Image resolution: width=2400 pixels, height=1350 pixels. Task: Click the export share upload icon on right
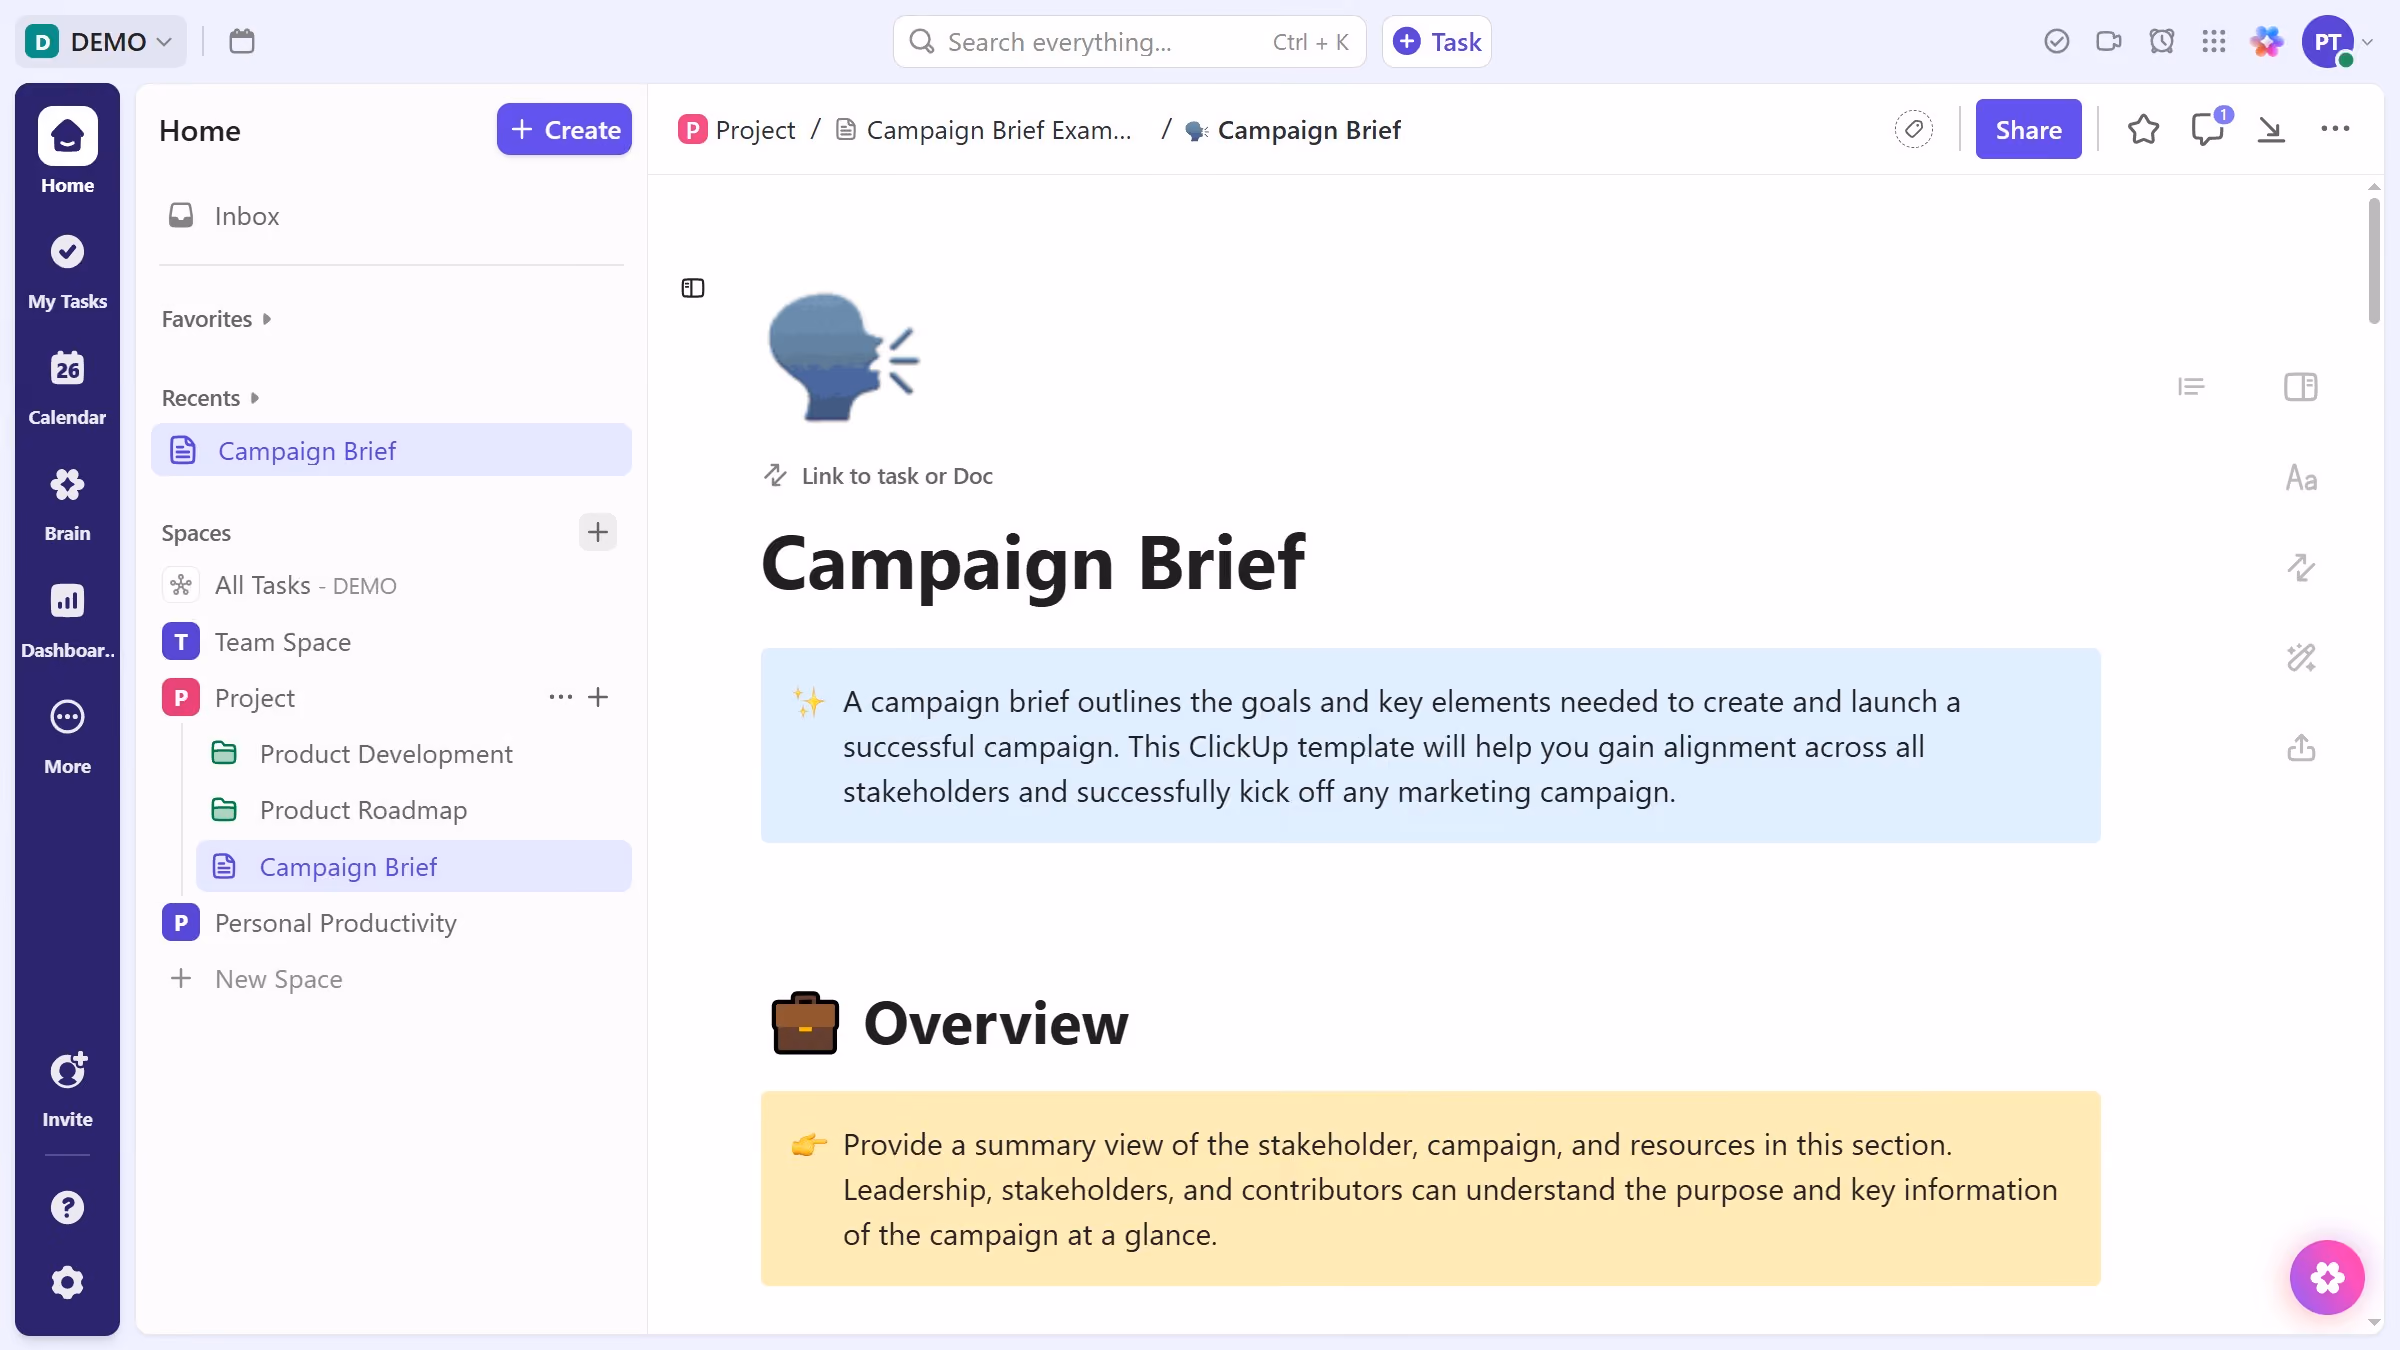2300,747
